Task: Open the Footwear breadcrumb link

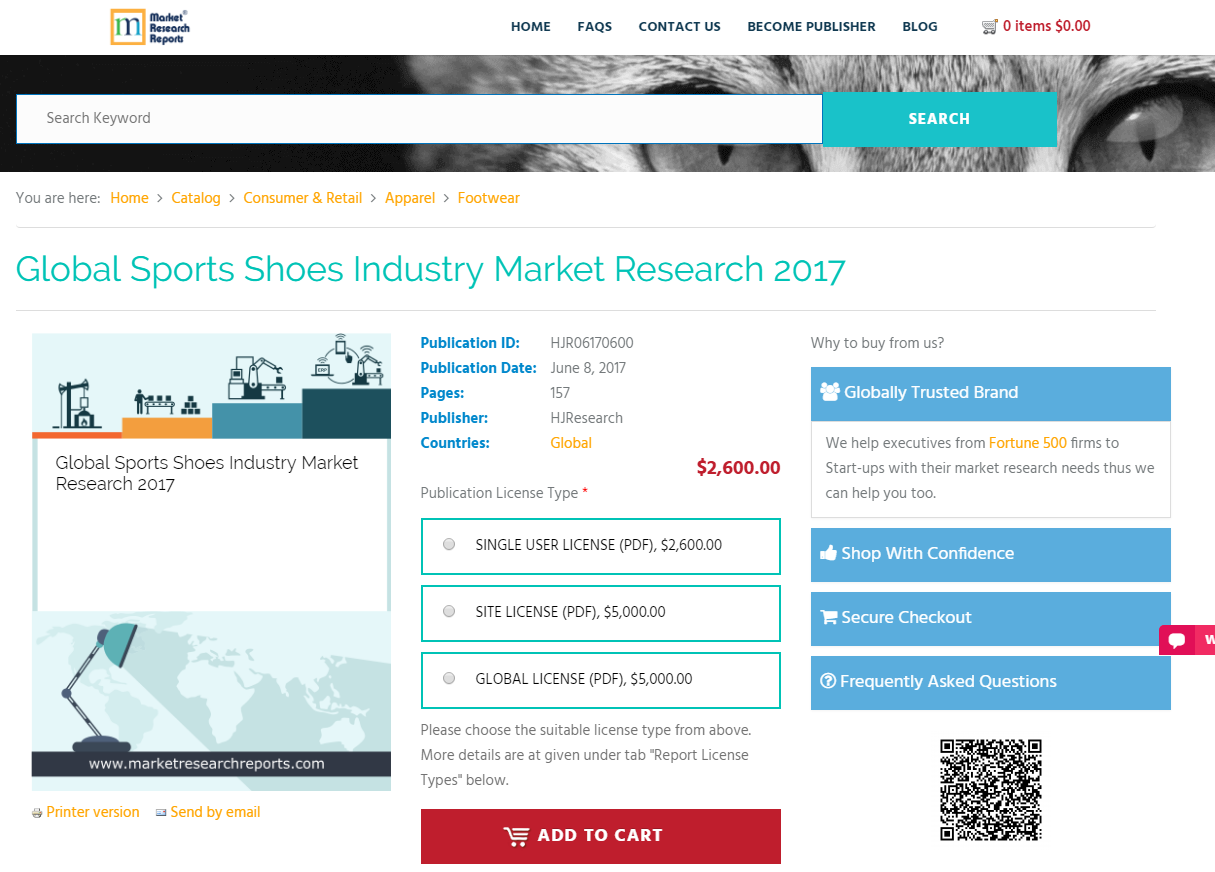Action: 489,198
